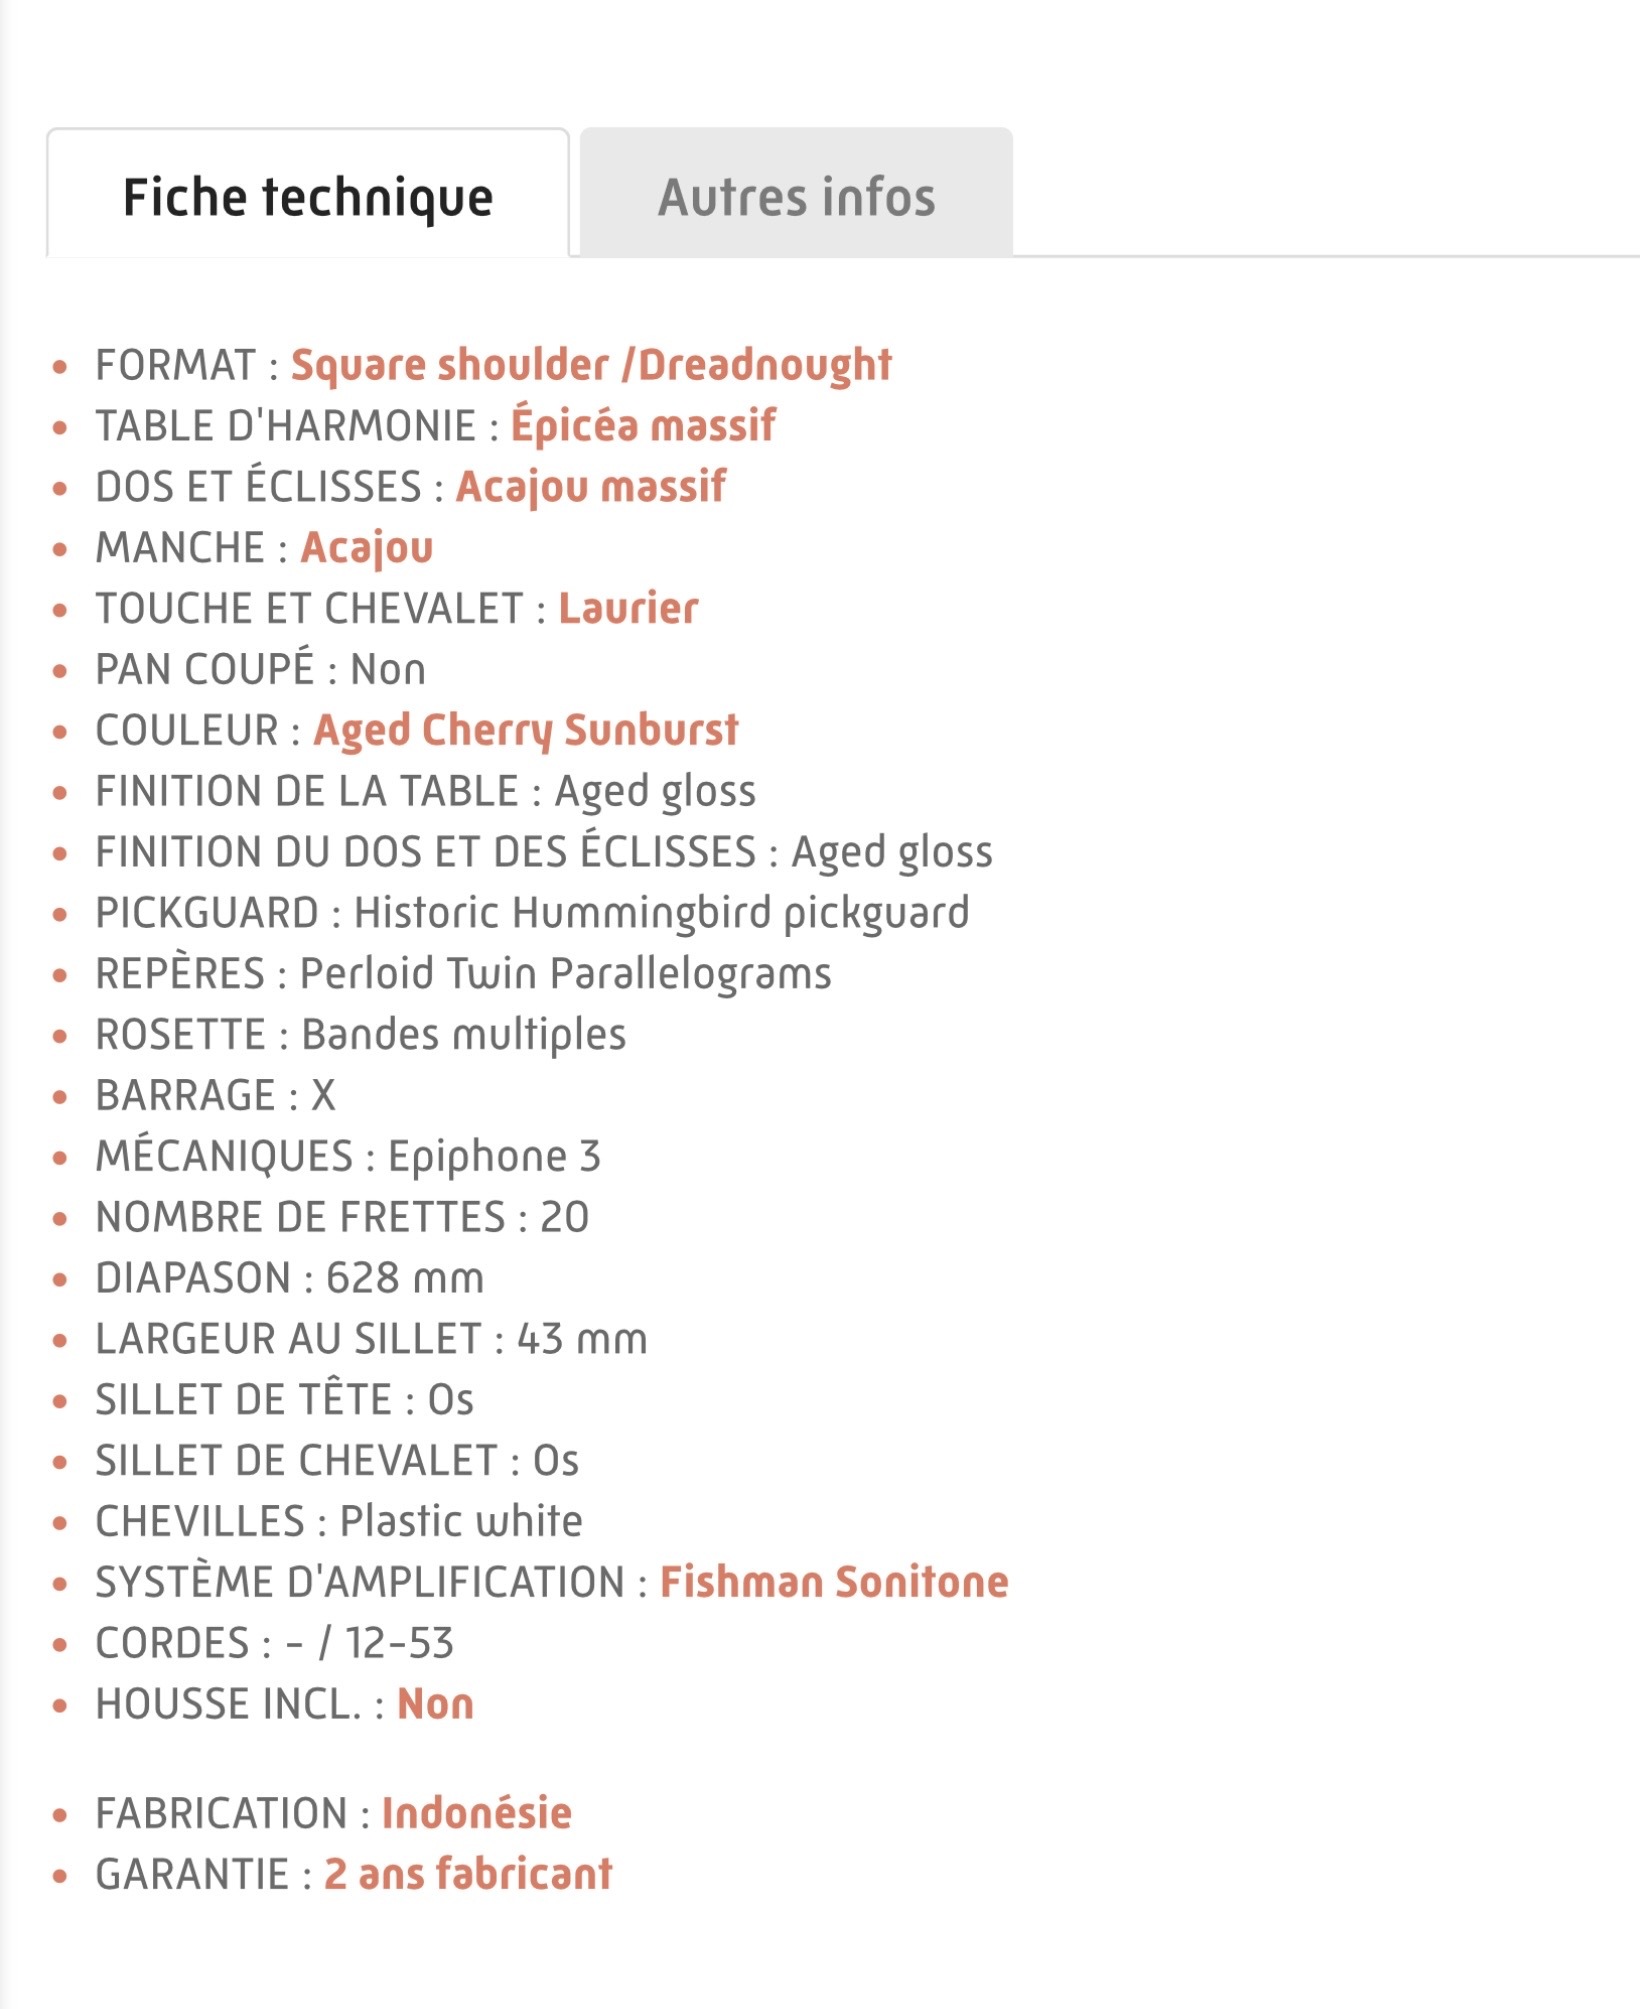Click the CORDES 12-53 line

[x=275, y=1643]
